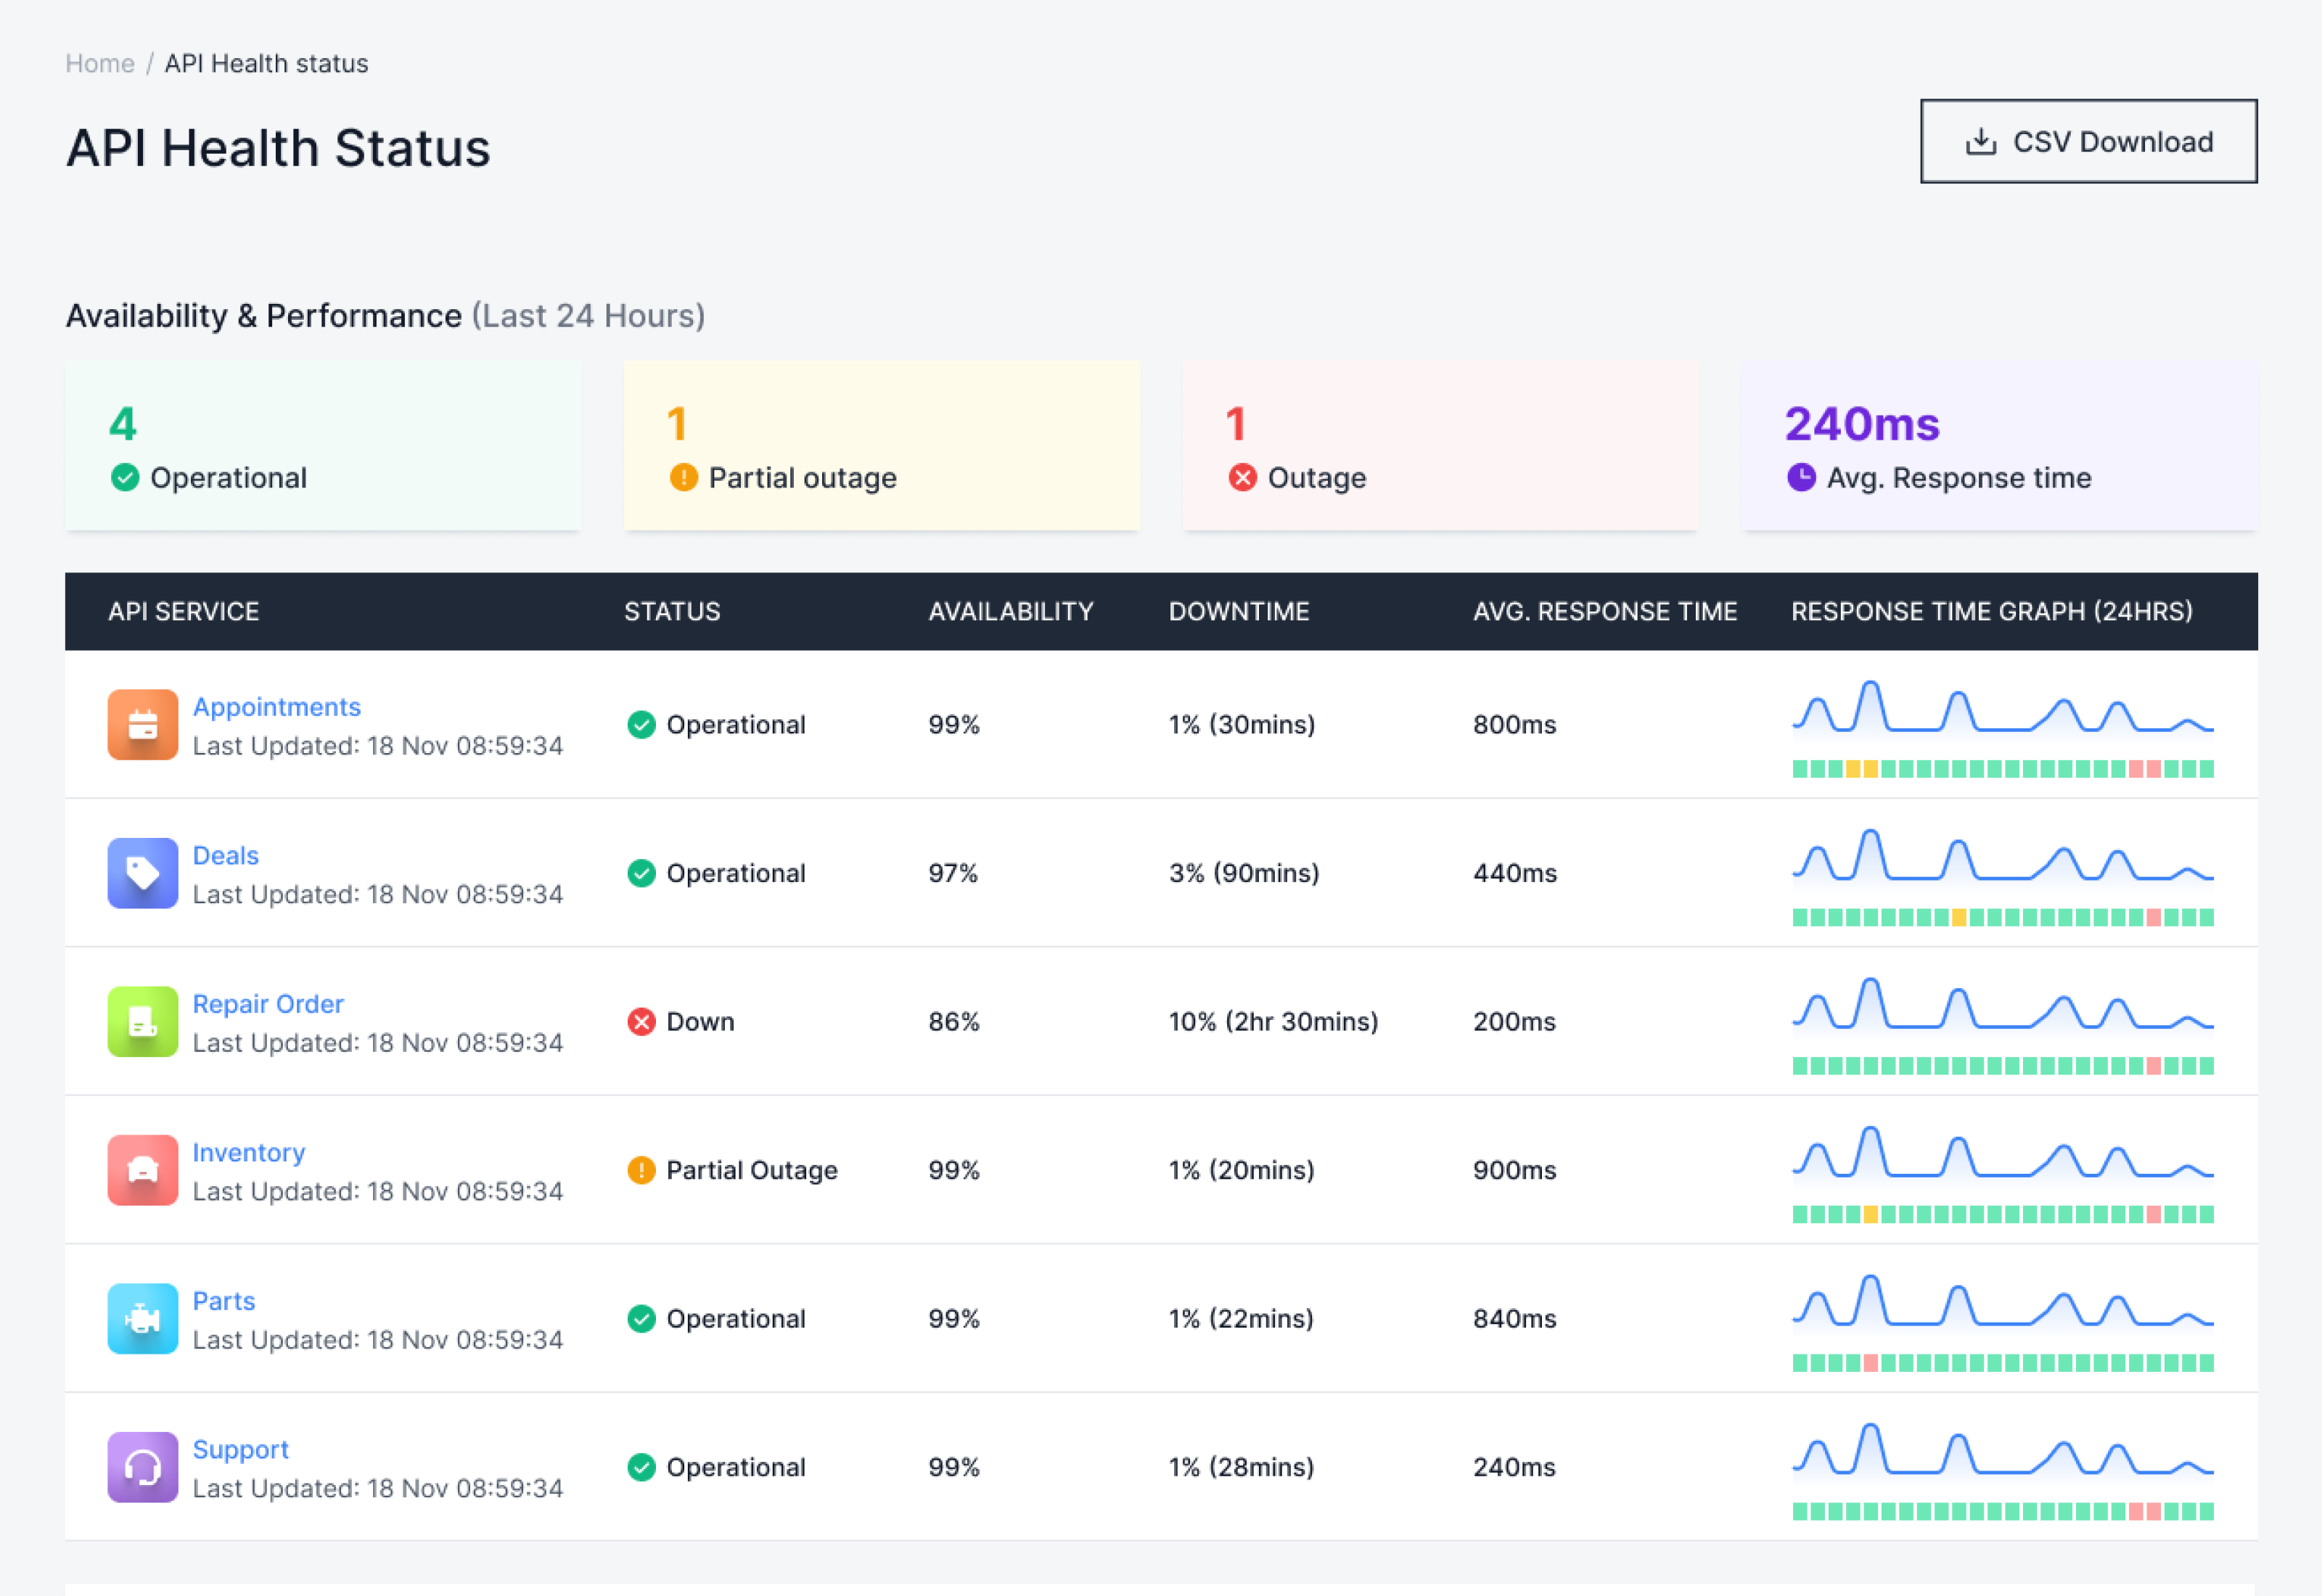Select the Partial outage summary card

pyautogui.click(x=882, y=445)
